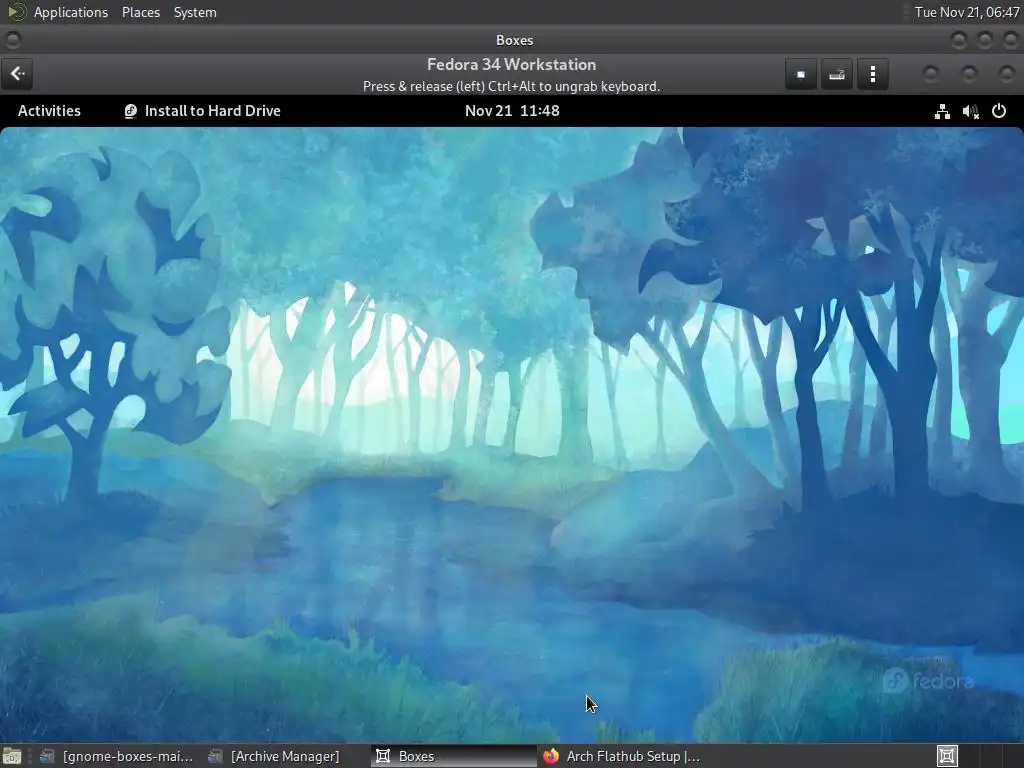The height and width of the screenshot is (768, 1024).
Task: Open the three-dot menu in Boxes header
Action: tap(872, 74)
